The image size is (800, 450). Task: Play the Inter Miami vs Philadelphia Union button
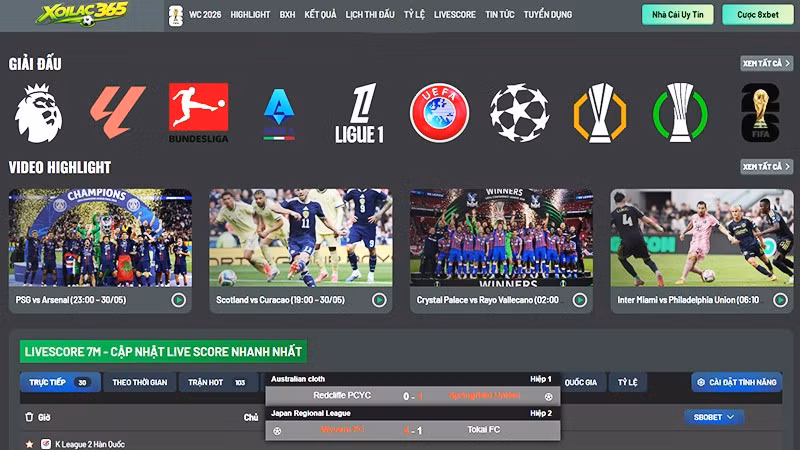(x=780, y=300)
